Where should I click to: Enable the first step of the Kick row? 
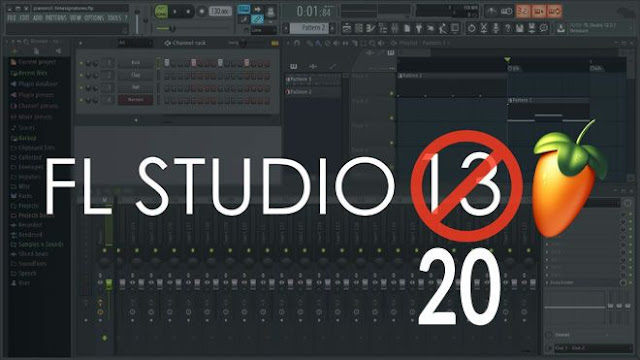point(167,63)
